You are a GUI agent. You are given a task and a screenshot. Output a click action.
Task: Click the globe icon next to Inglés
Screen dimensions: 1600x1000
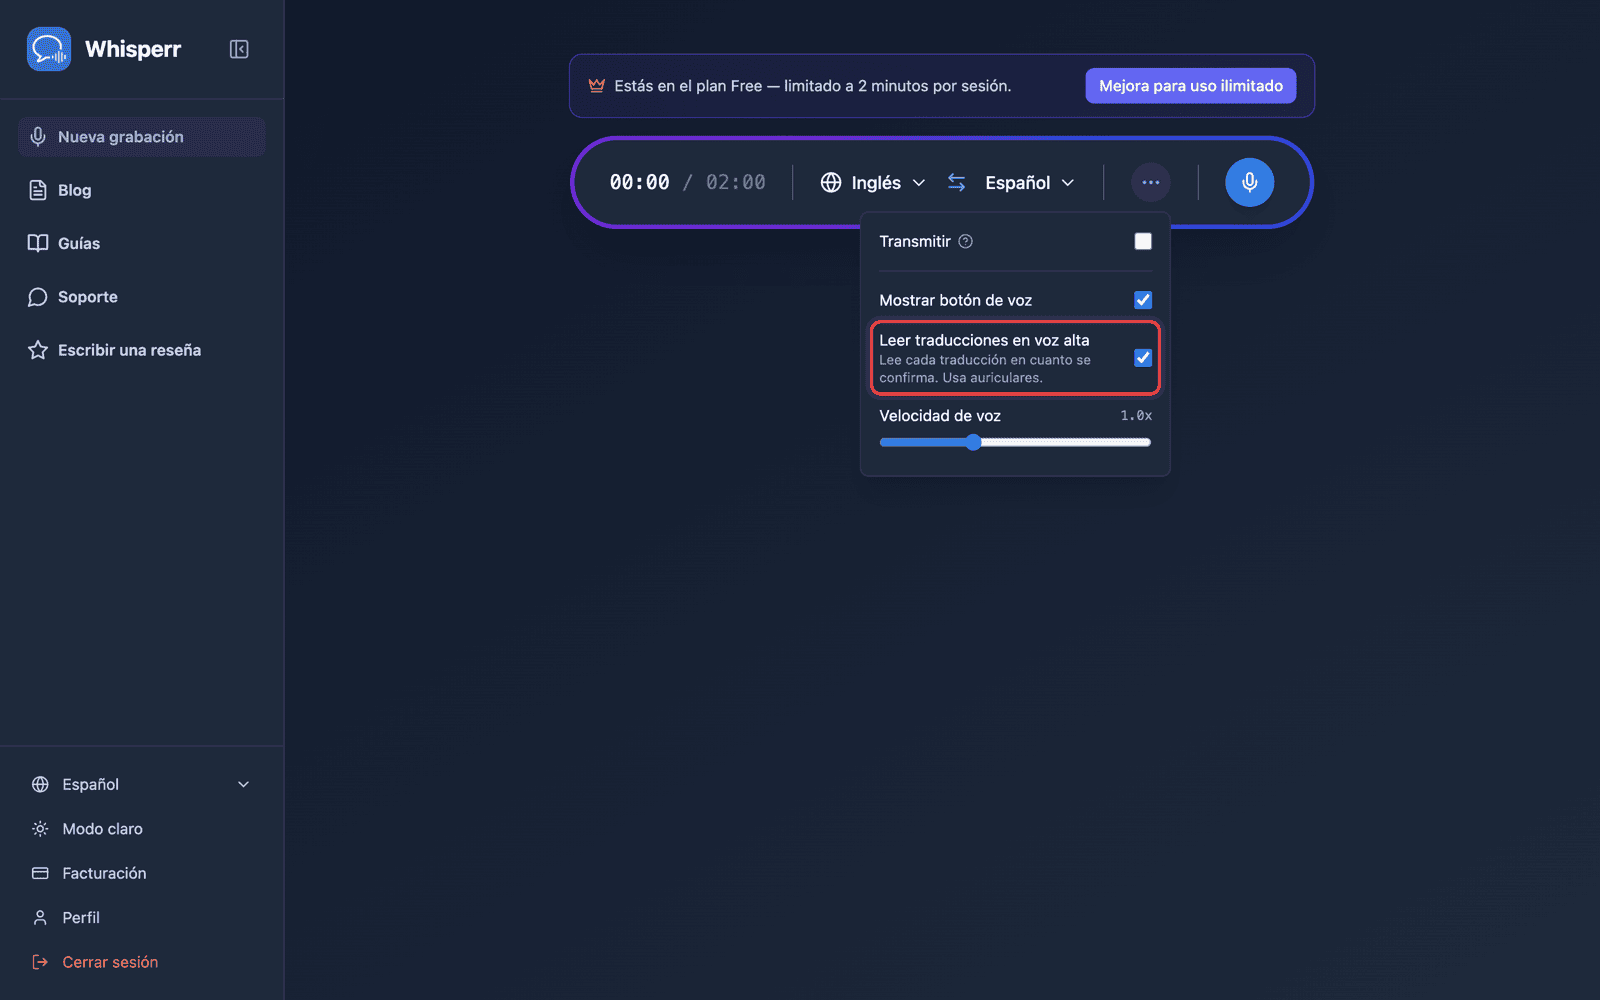click(x=831, y=182)
